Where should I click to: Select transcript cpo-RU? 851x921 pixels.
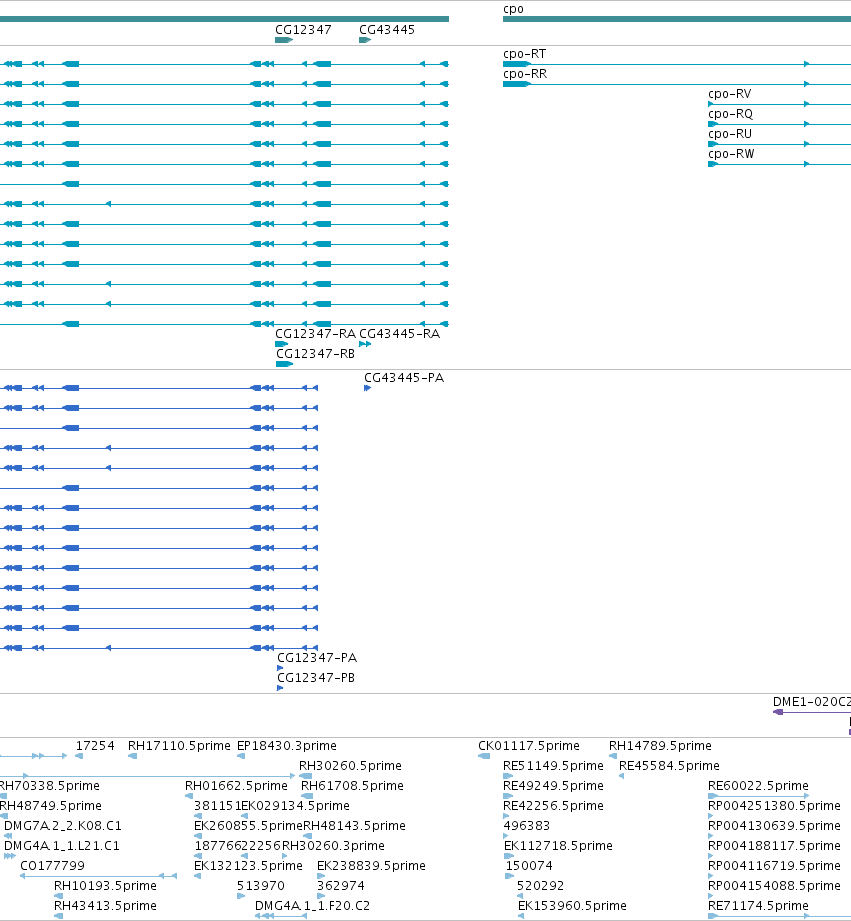click(x=730, y=134)
